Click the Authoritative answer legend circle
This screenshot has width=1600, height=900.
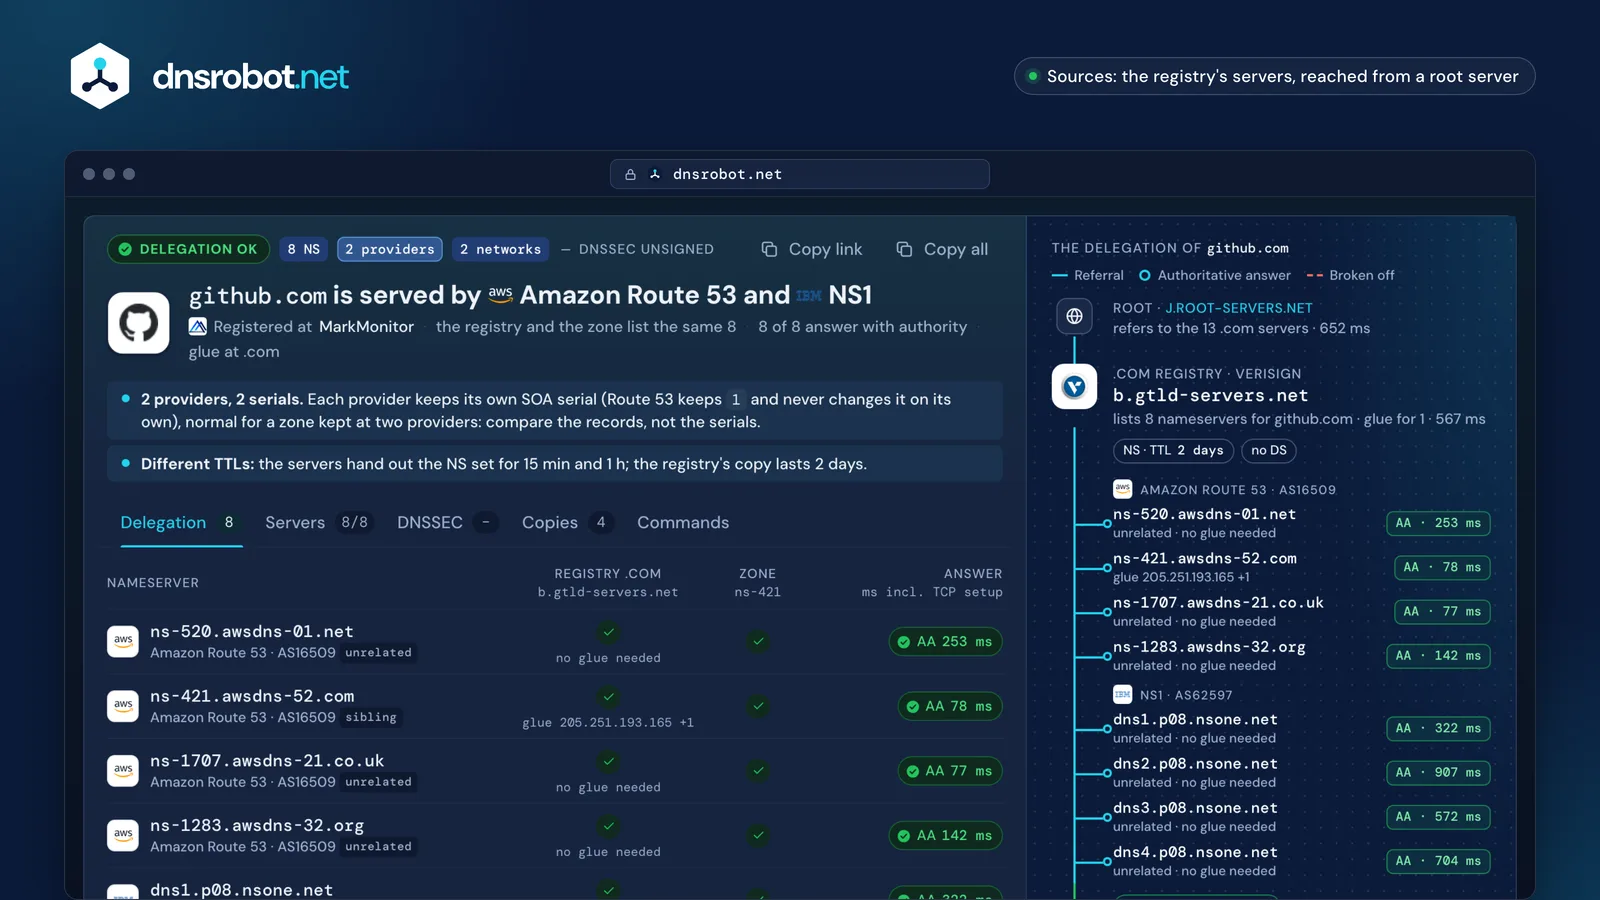[x=1145, y=275]
